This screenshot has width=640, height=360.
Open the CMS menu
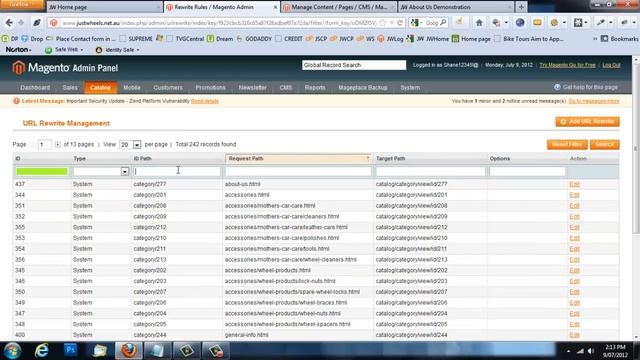(286, 88)
